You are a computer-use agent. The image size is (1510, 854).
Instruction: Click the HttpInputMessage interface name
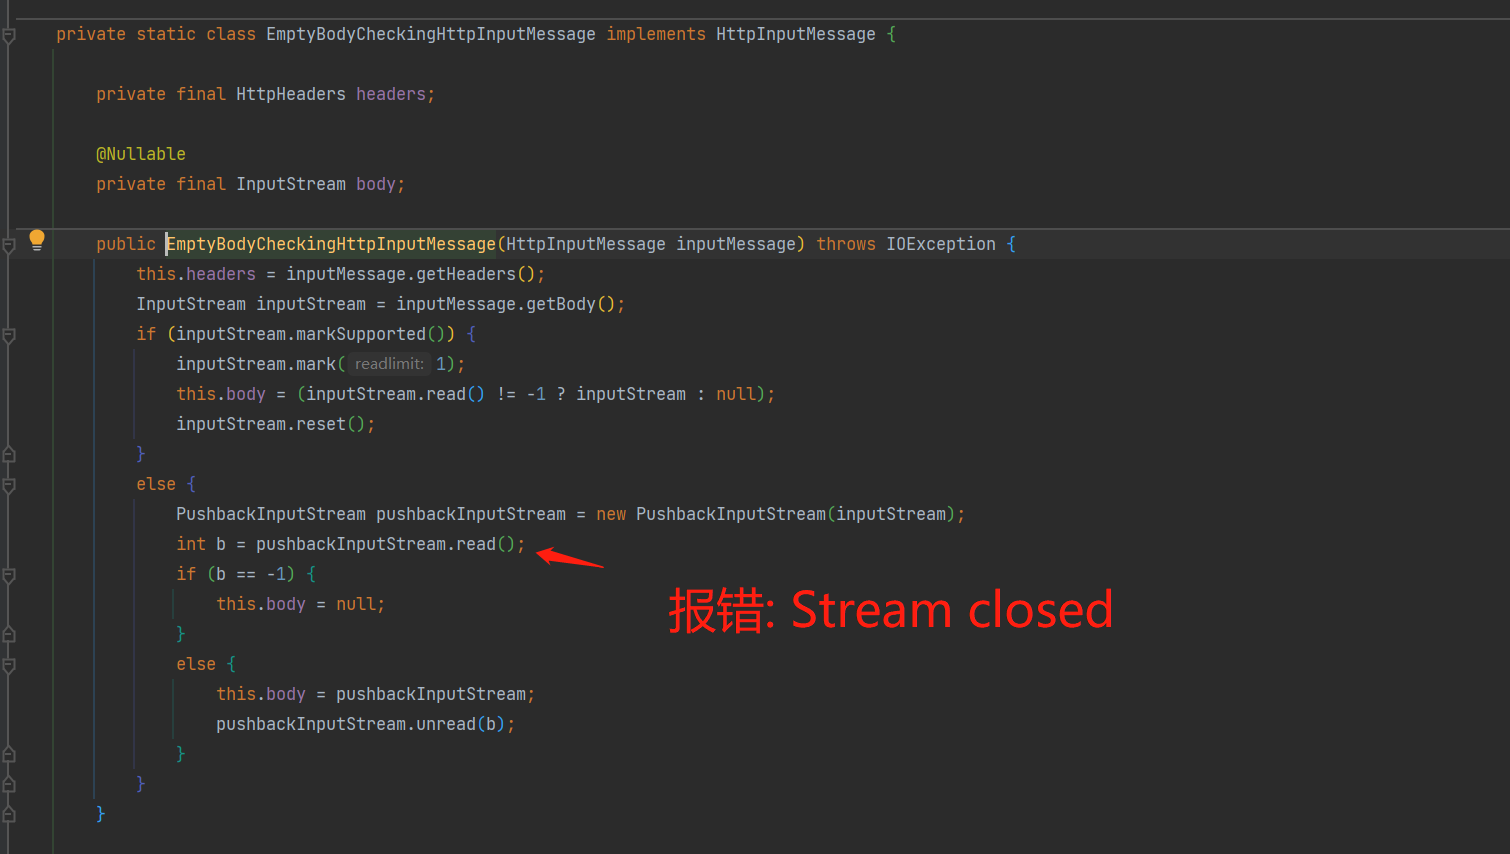(795, 33)
